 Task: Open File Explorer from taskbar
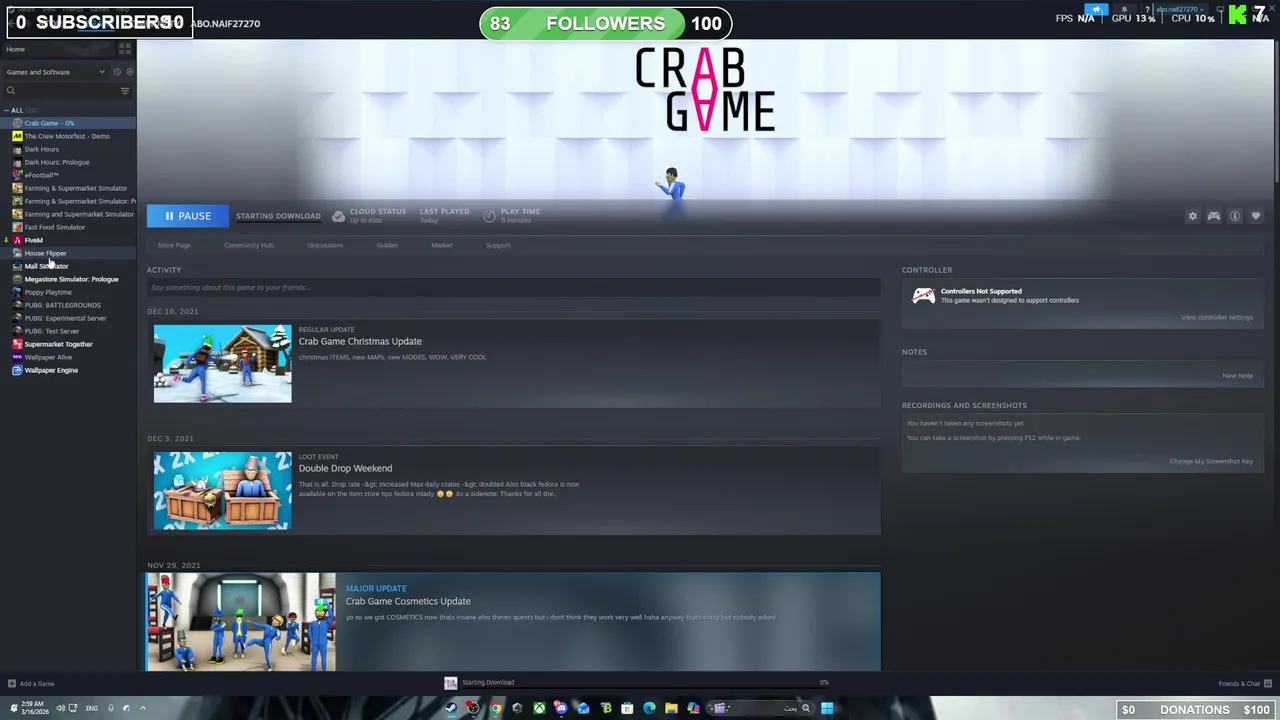click(671, 708)
